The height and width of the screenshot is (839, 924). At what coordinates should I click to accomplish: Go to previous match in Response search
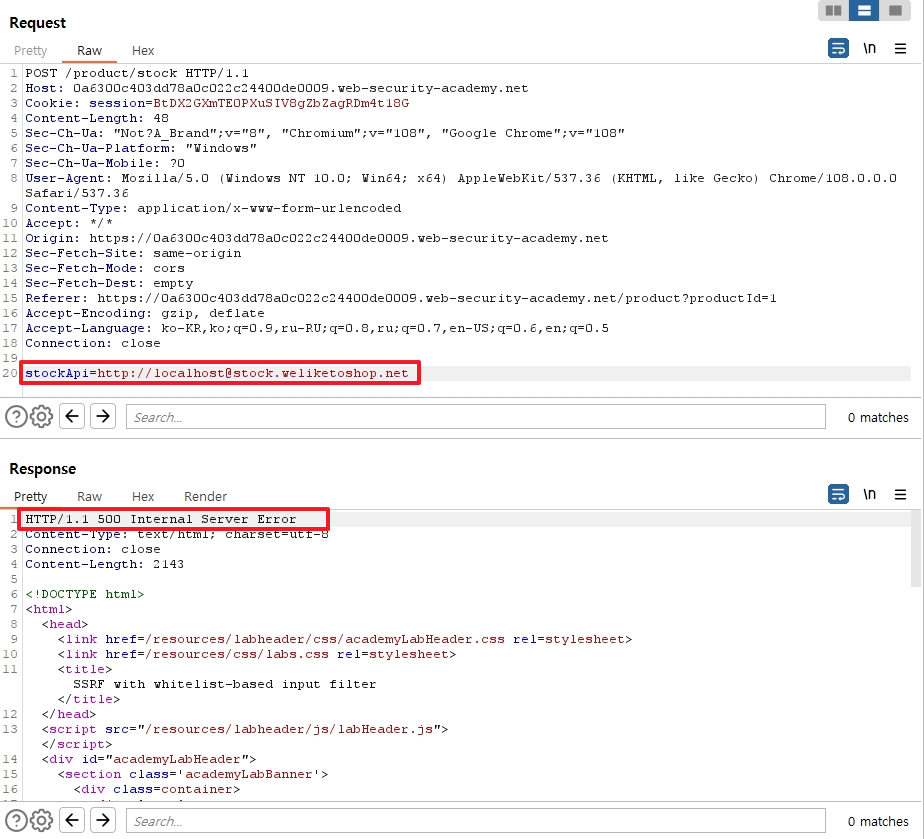[x=72, y=820]
